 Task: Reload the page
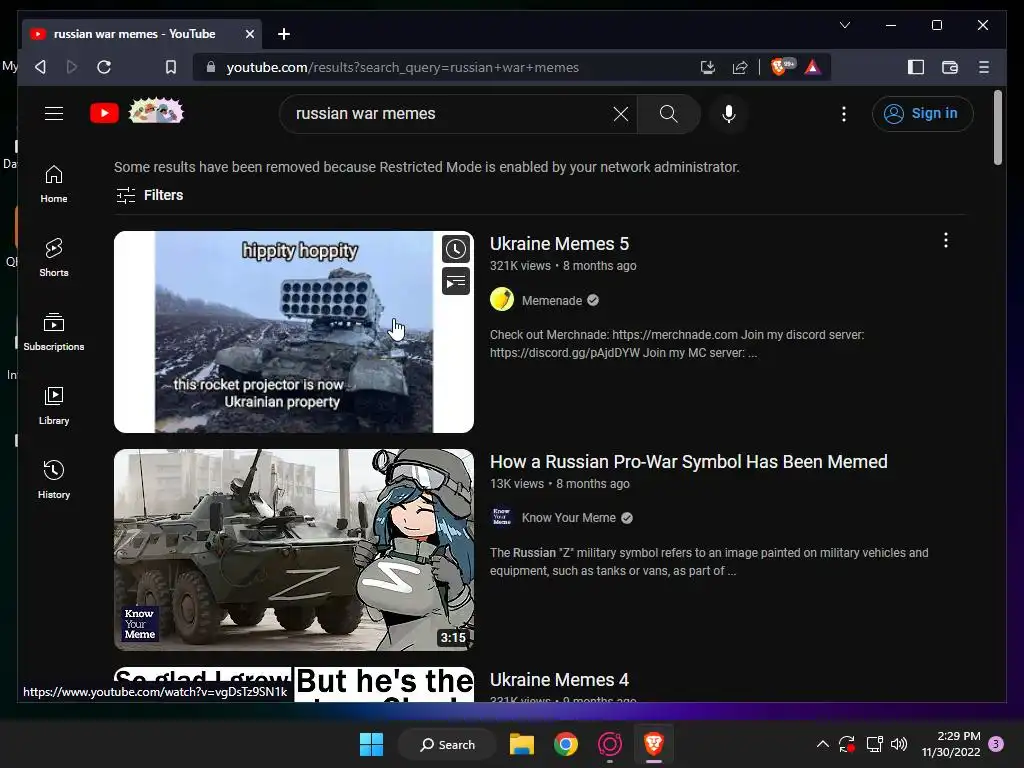[104, 67]
